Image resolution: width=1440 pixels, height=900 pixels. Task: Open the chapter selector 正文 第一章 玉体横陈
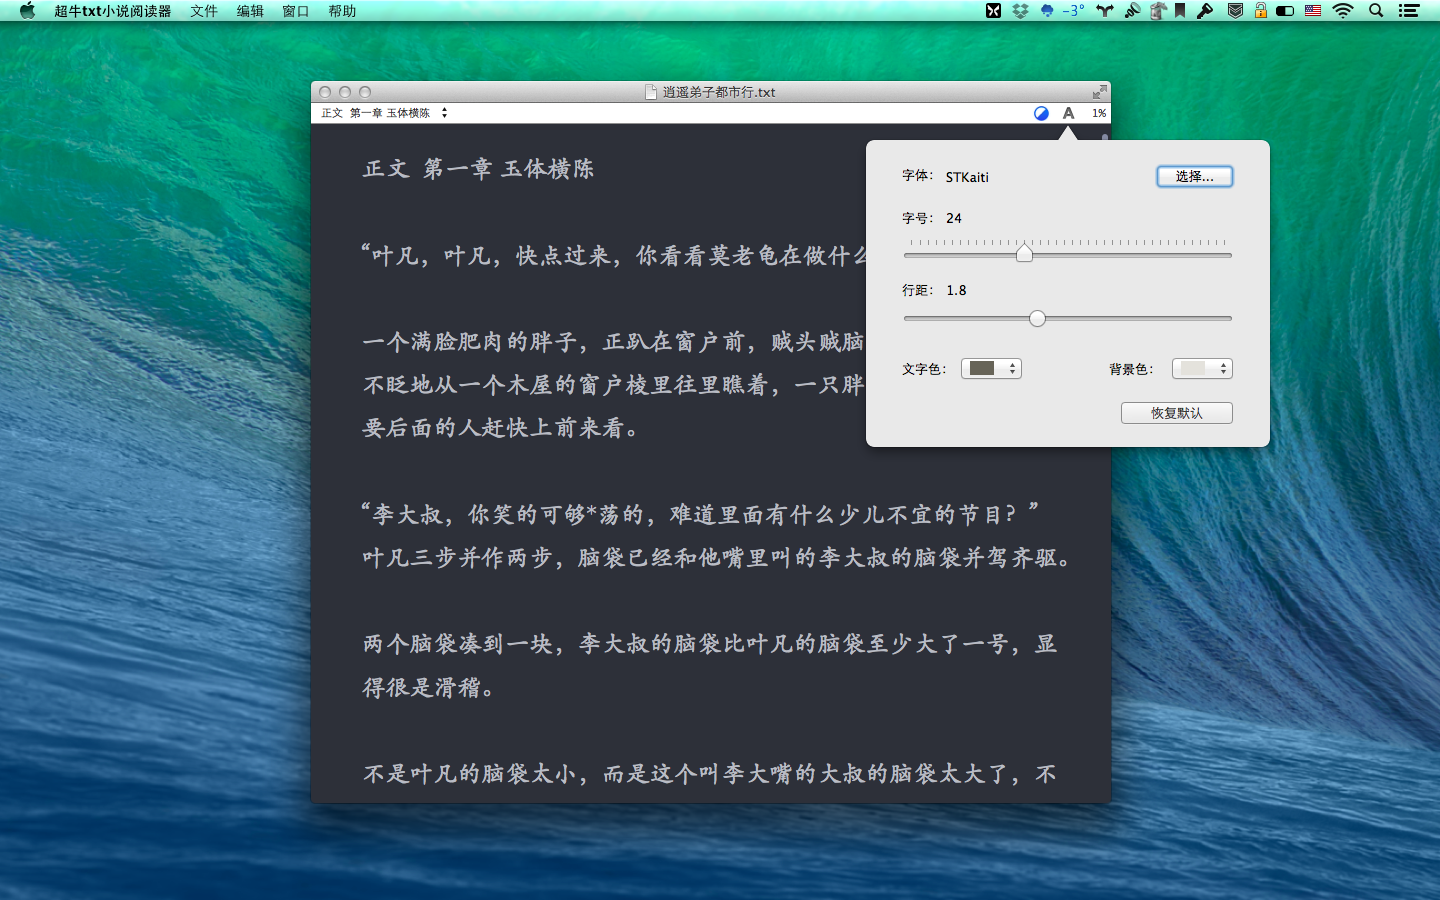pyautogui.click(x=385, y=113)
